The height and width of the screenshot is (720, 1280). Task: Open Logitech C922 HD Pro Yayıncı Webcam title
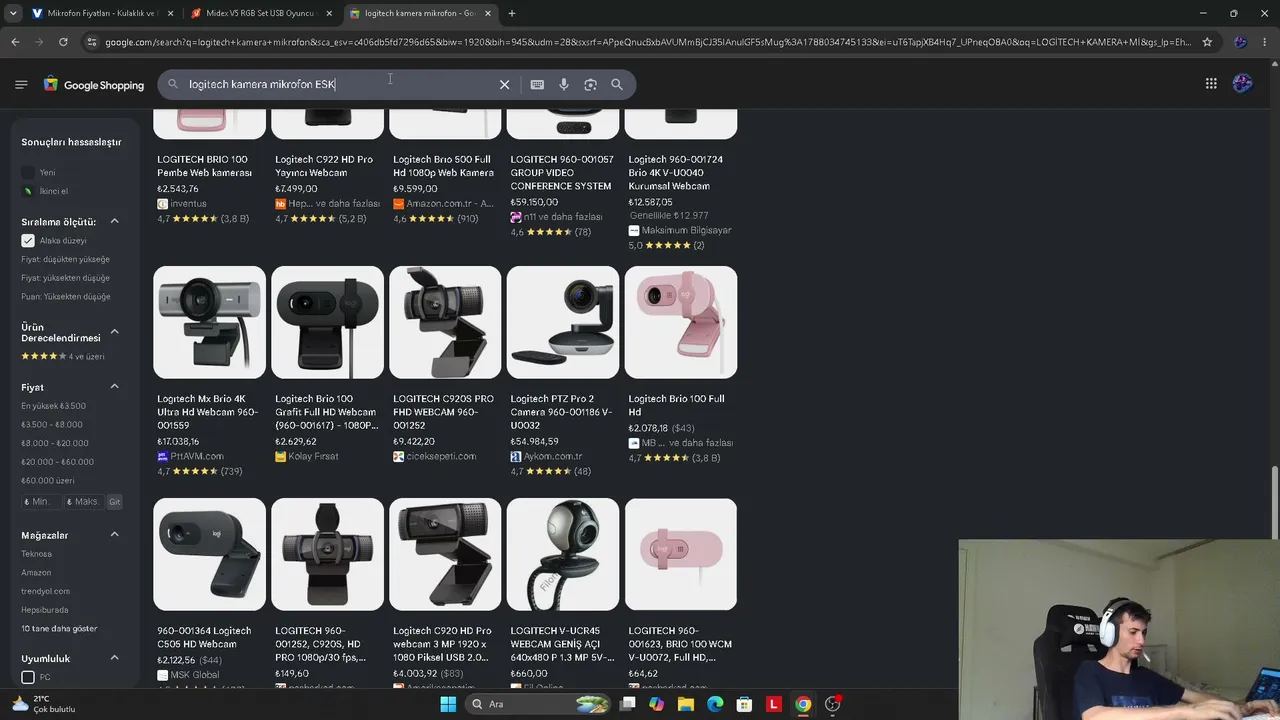(x=324, y=166)
